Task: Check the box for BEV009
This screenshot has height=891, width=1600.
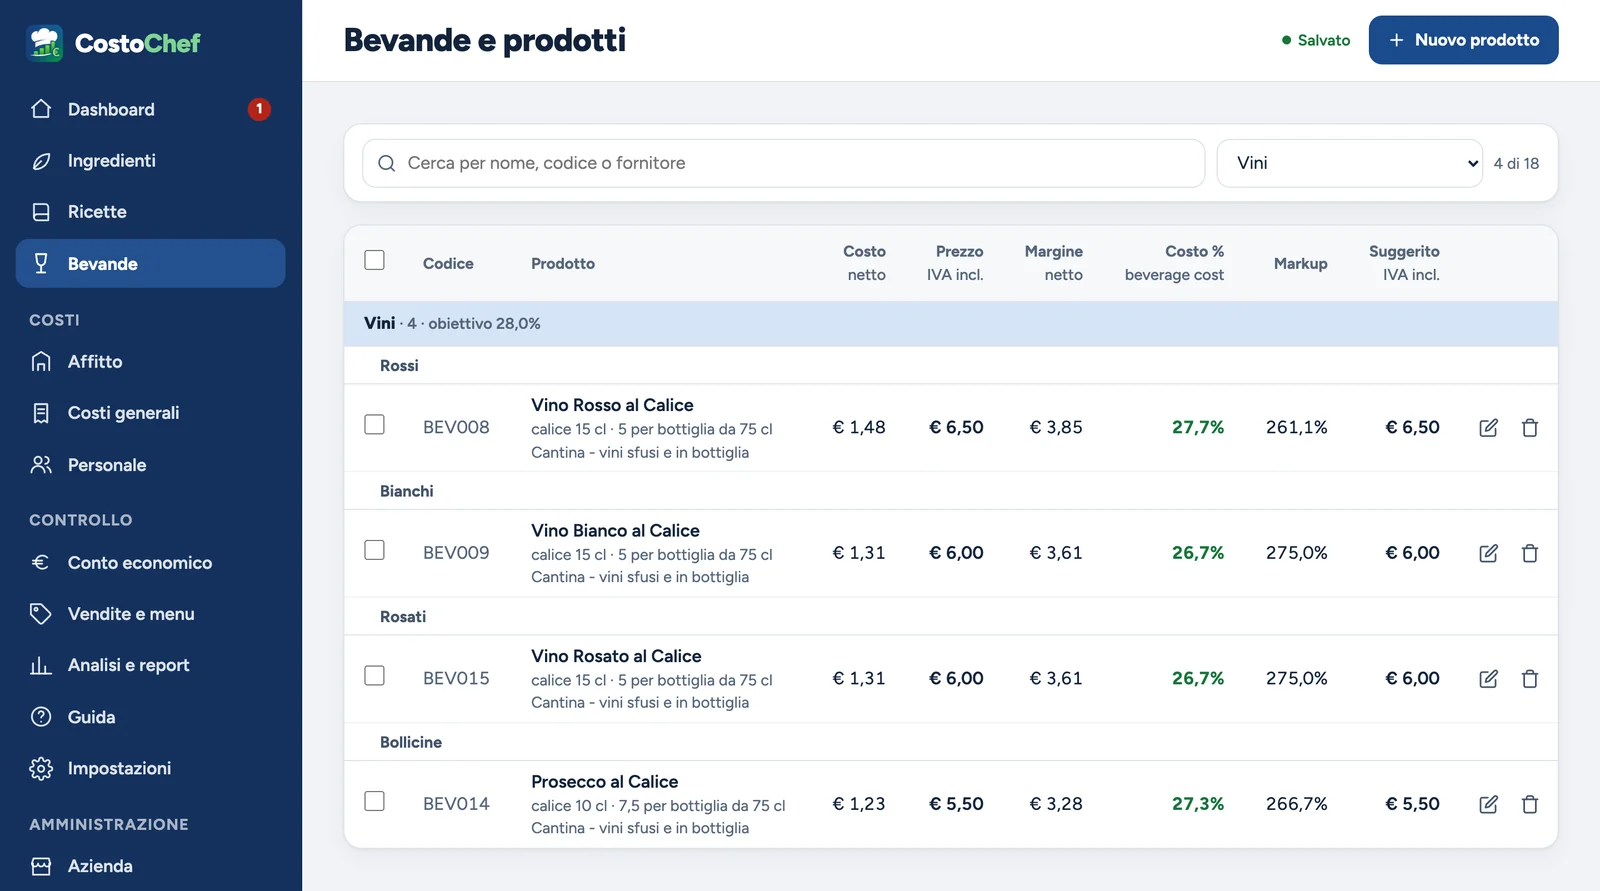Action: click(x=375, y=550)
